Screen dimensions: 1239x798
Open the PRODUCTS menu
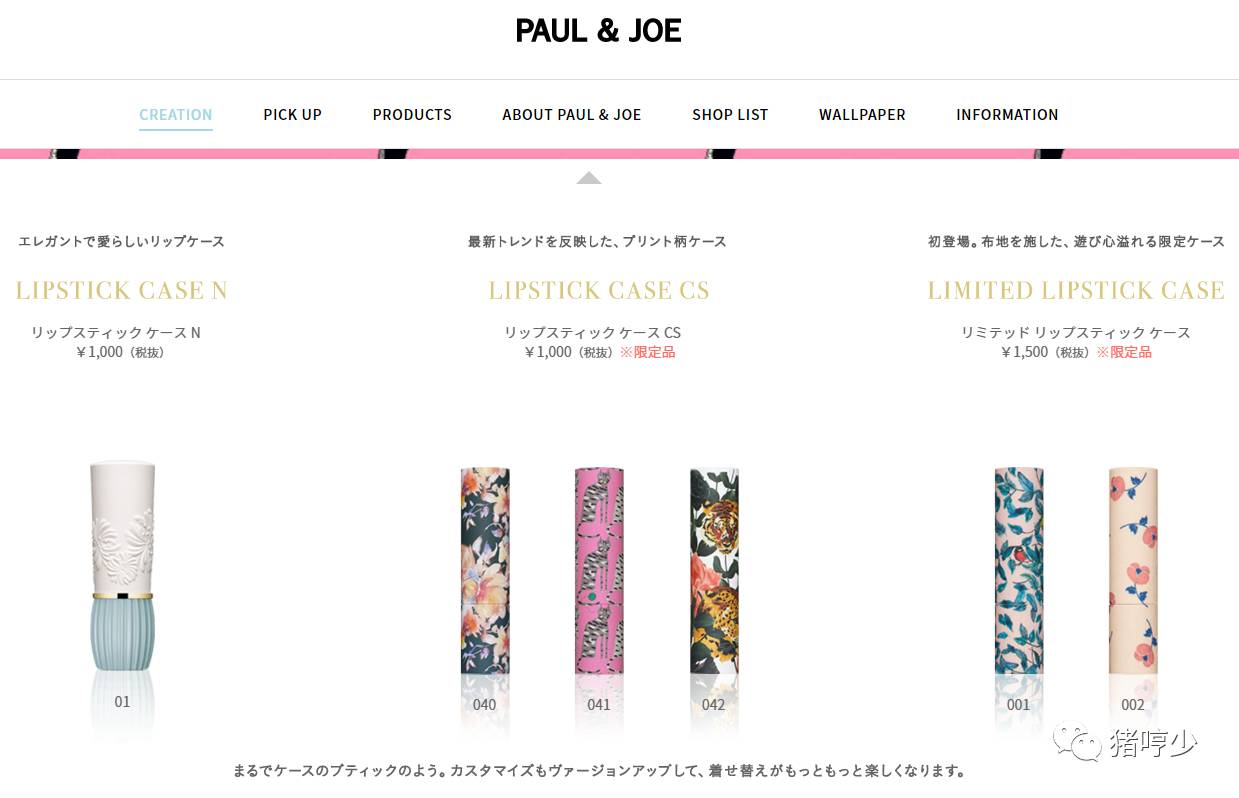[412, 114]
